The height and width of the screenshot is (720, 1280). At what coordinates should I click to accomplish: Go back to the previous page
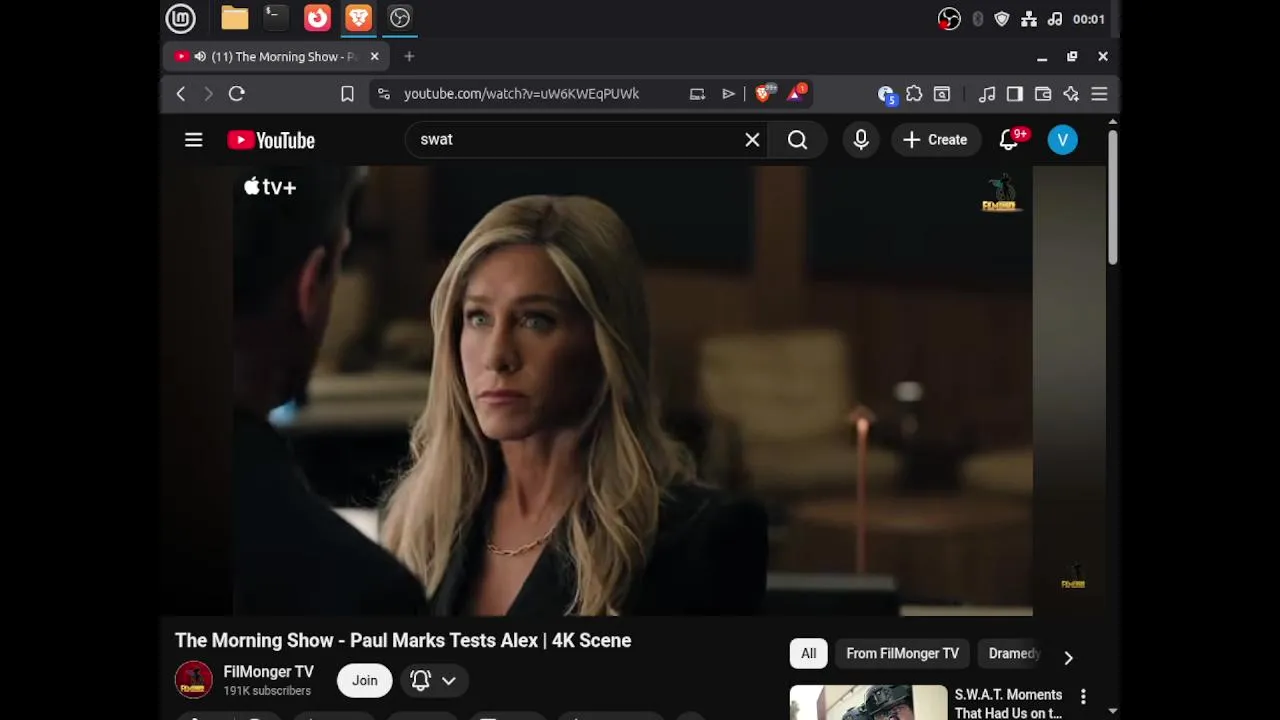181,94
